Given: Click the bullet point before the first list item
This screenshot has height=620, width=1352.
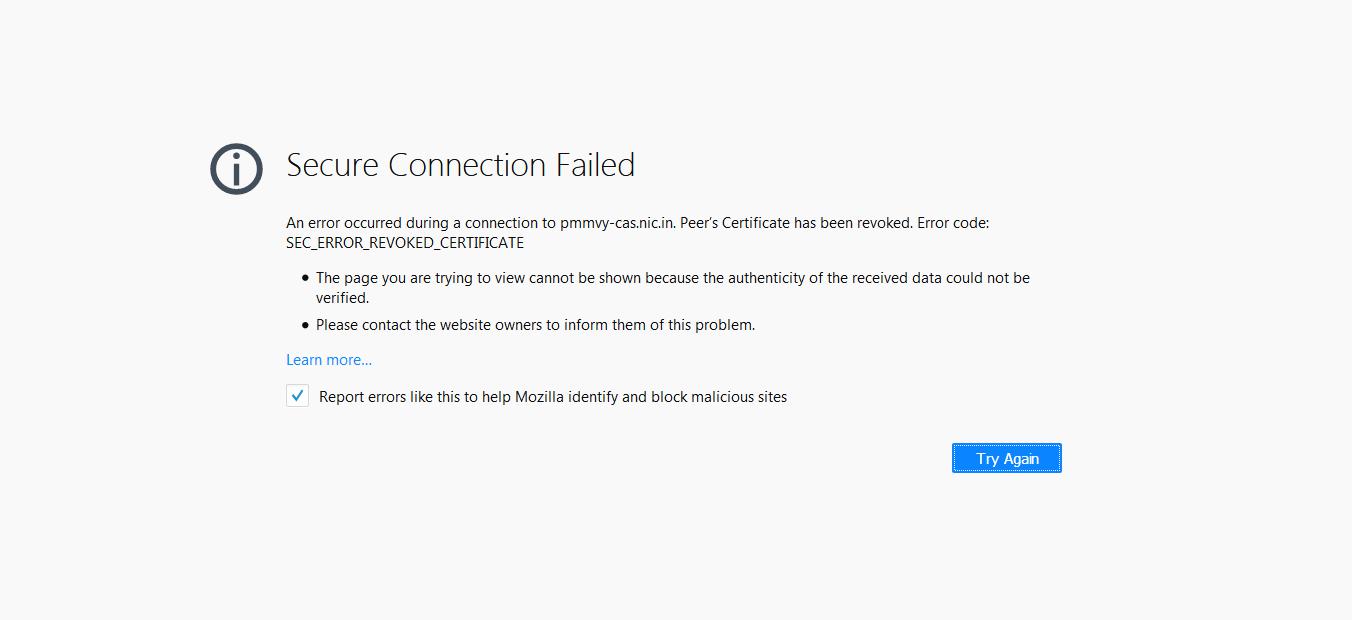Looking at the screenshot, I should point(305,277).
